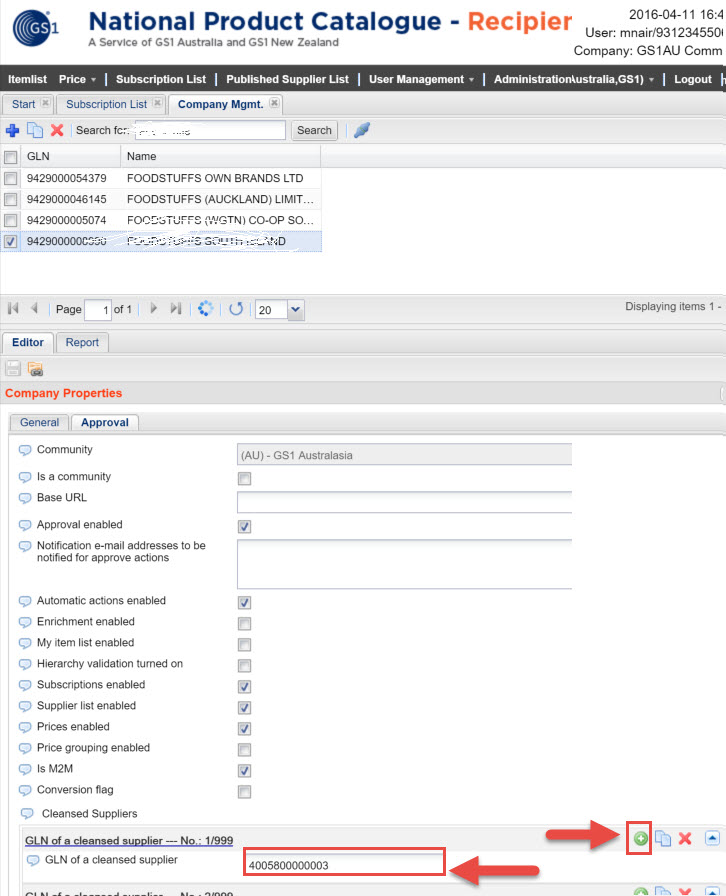Toggle Automatic actions enabled checkbox
726x896 pixels.
[x=244, y=602]
